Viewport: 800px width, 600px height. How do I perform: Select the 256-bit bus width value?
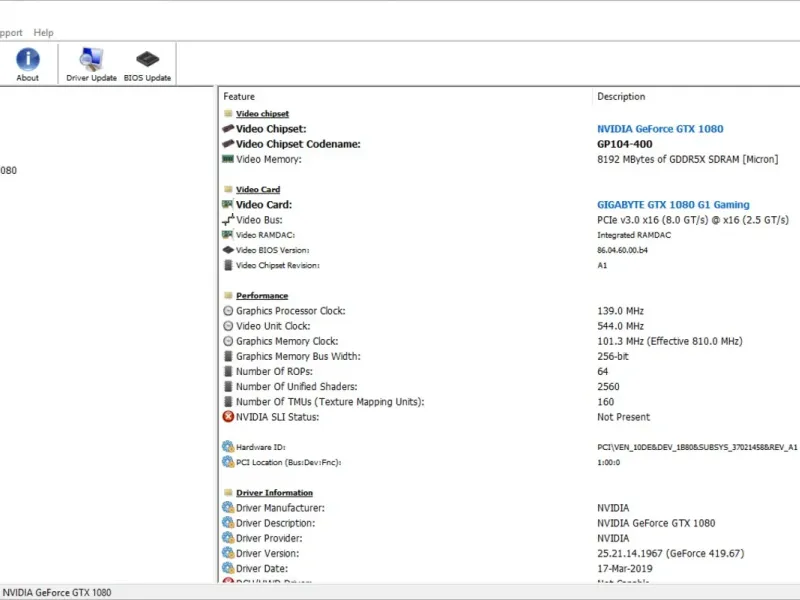click(x=613, y=357)
